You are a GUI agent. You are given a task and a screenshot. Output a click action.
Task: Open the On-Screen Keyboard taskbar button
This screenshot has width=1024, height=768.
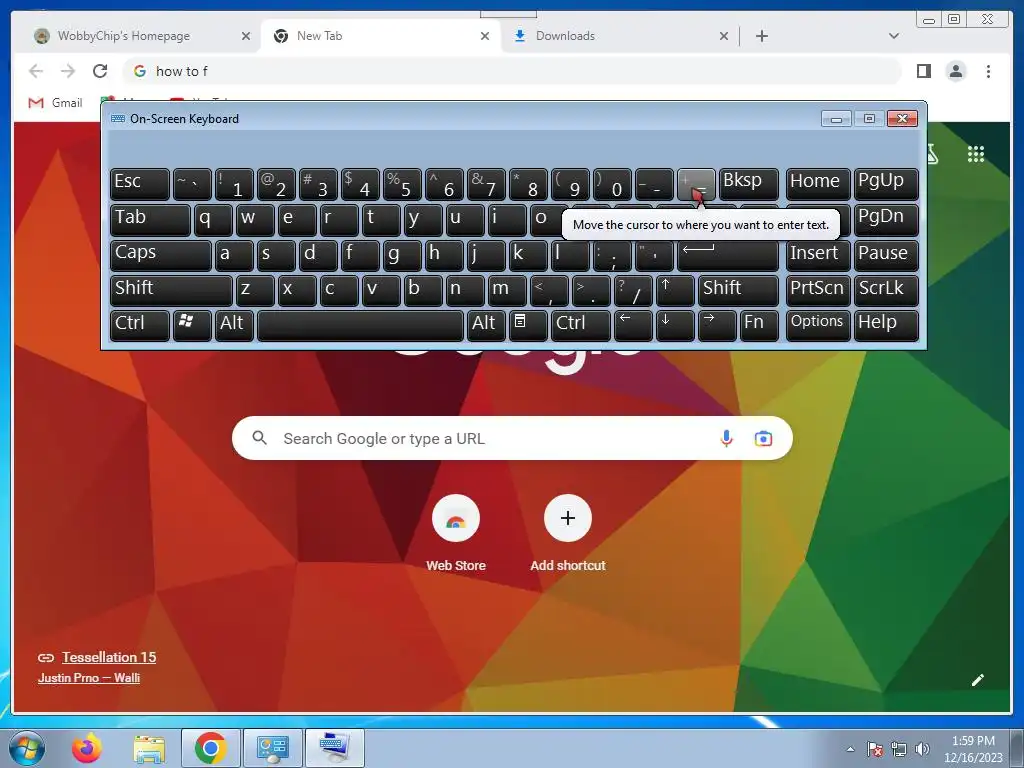334,748
